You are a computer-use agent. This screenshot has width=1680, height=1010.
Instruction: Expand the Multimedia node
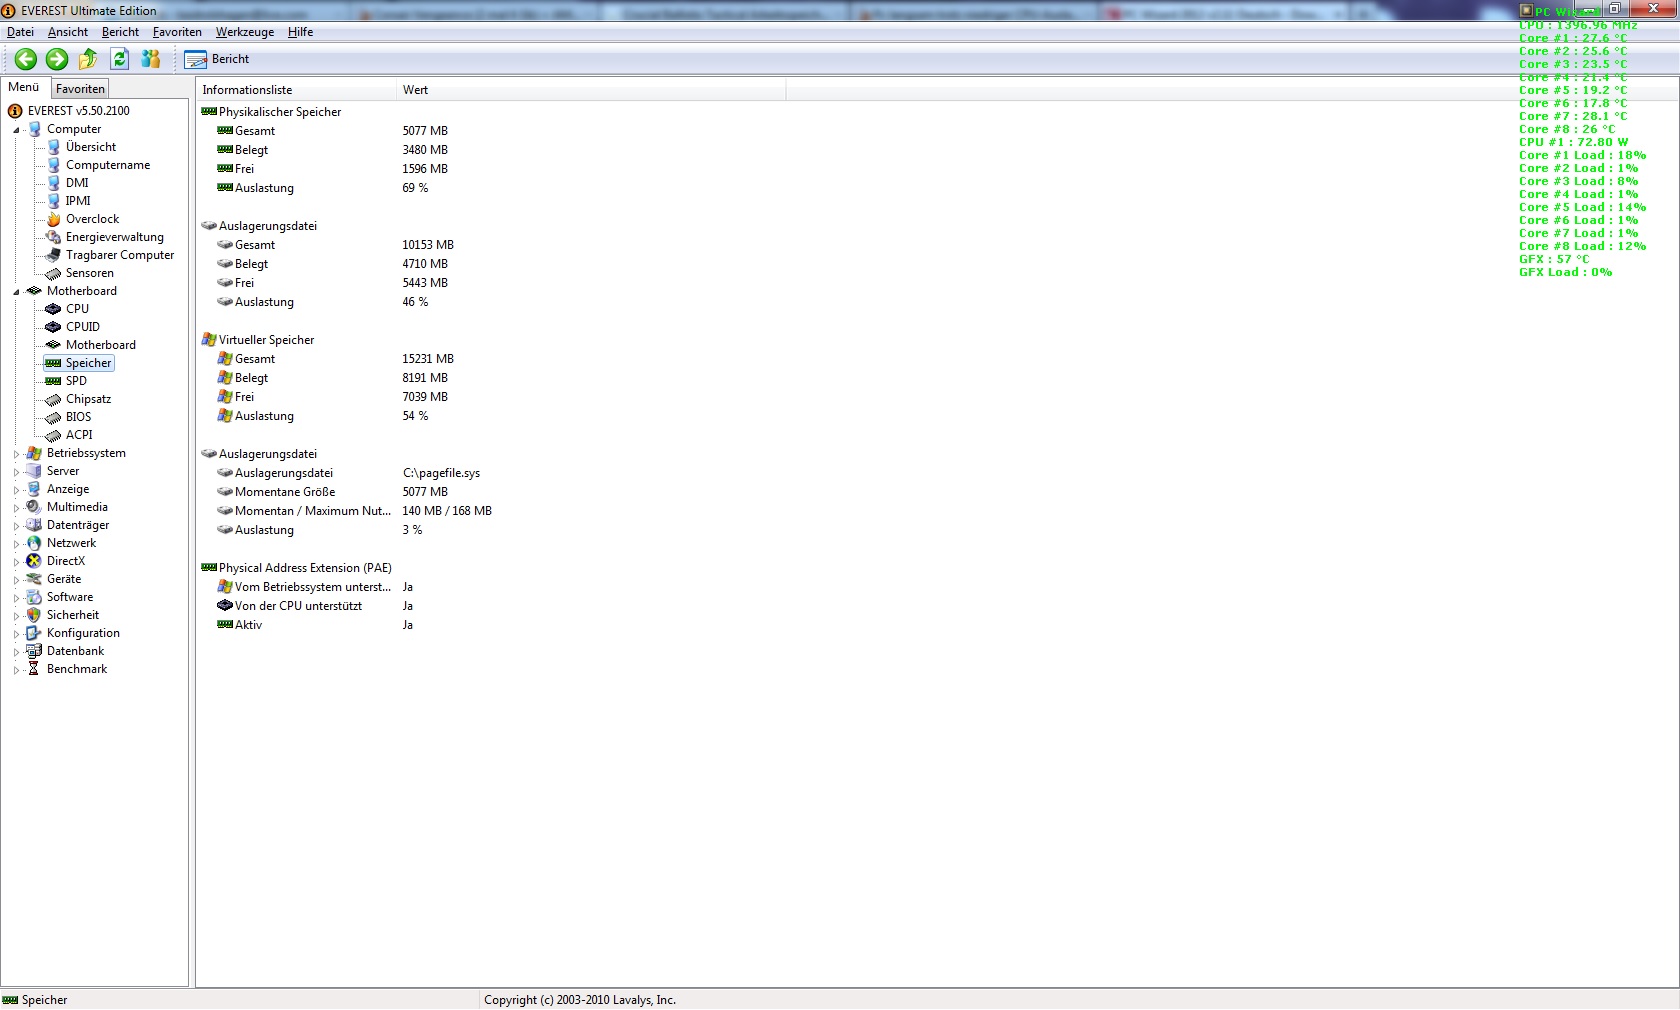[x=16, y=508]
